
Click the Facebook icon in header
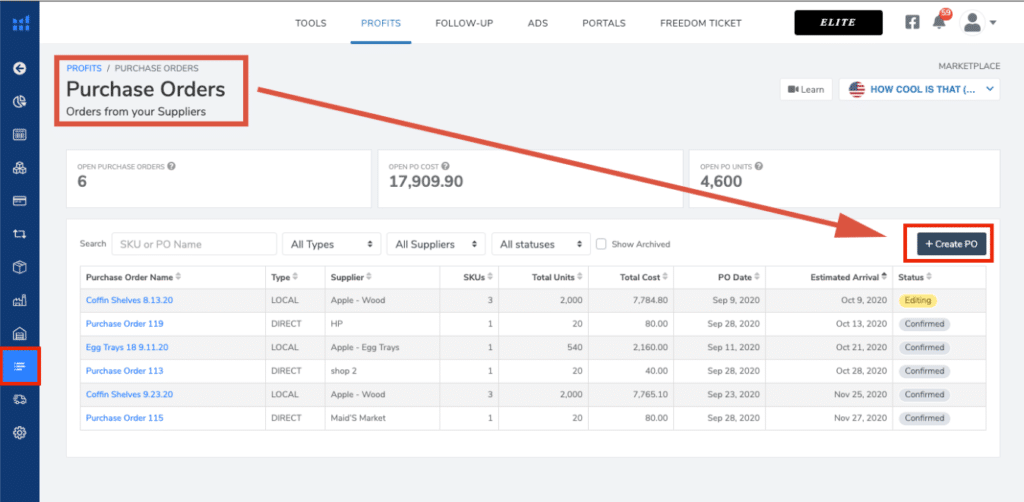[x=912, y=22]
